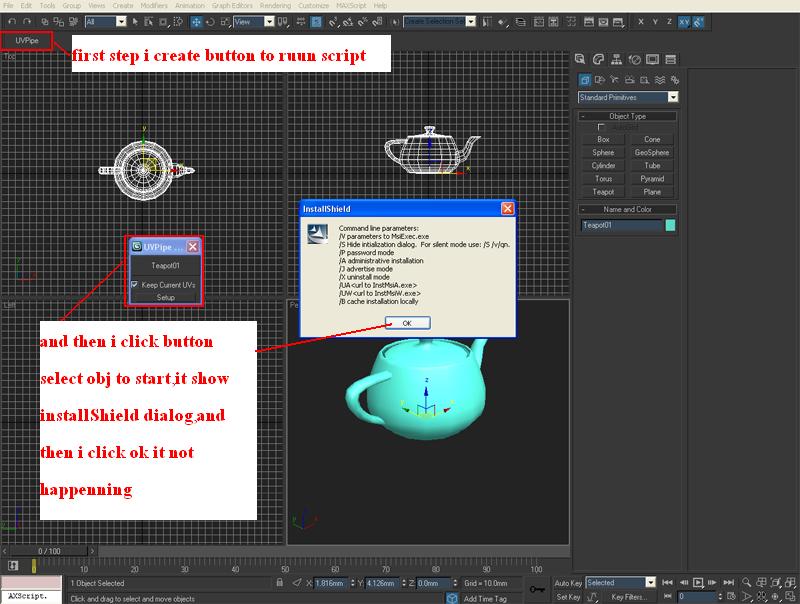Toggle Auto Key mode
The height and width of the screenshot is (604, 800).
click(568, 583)
